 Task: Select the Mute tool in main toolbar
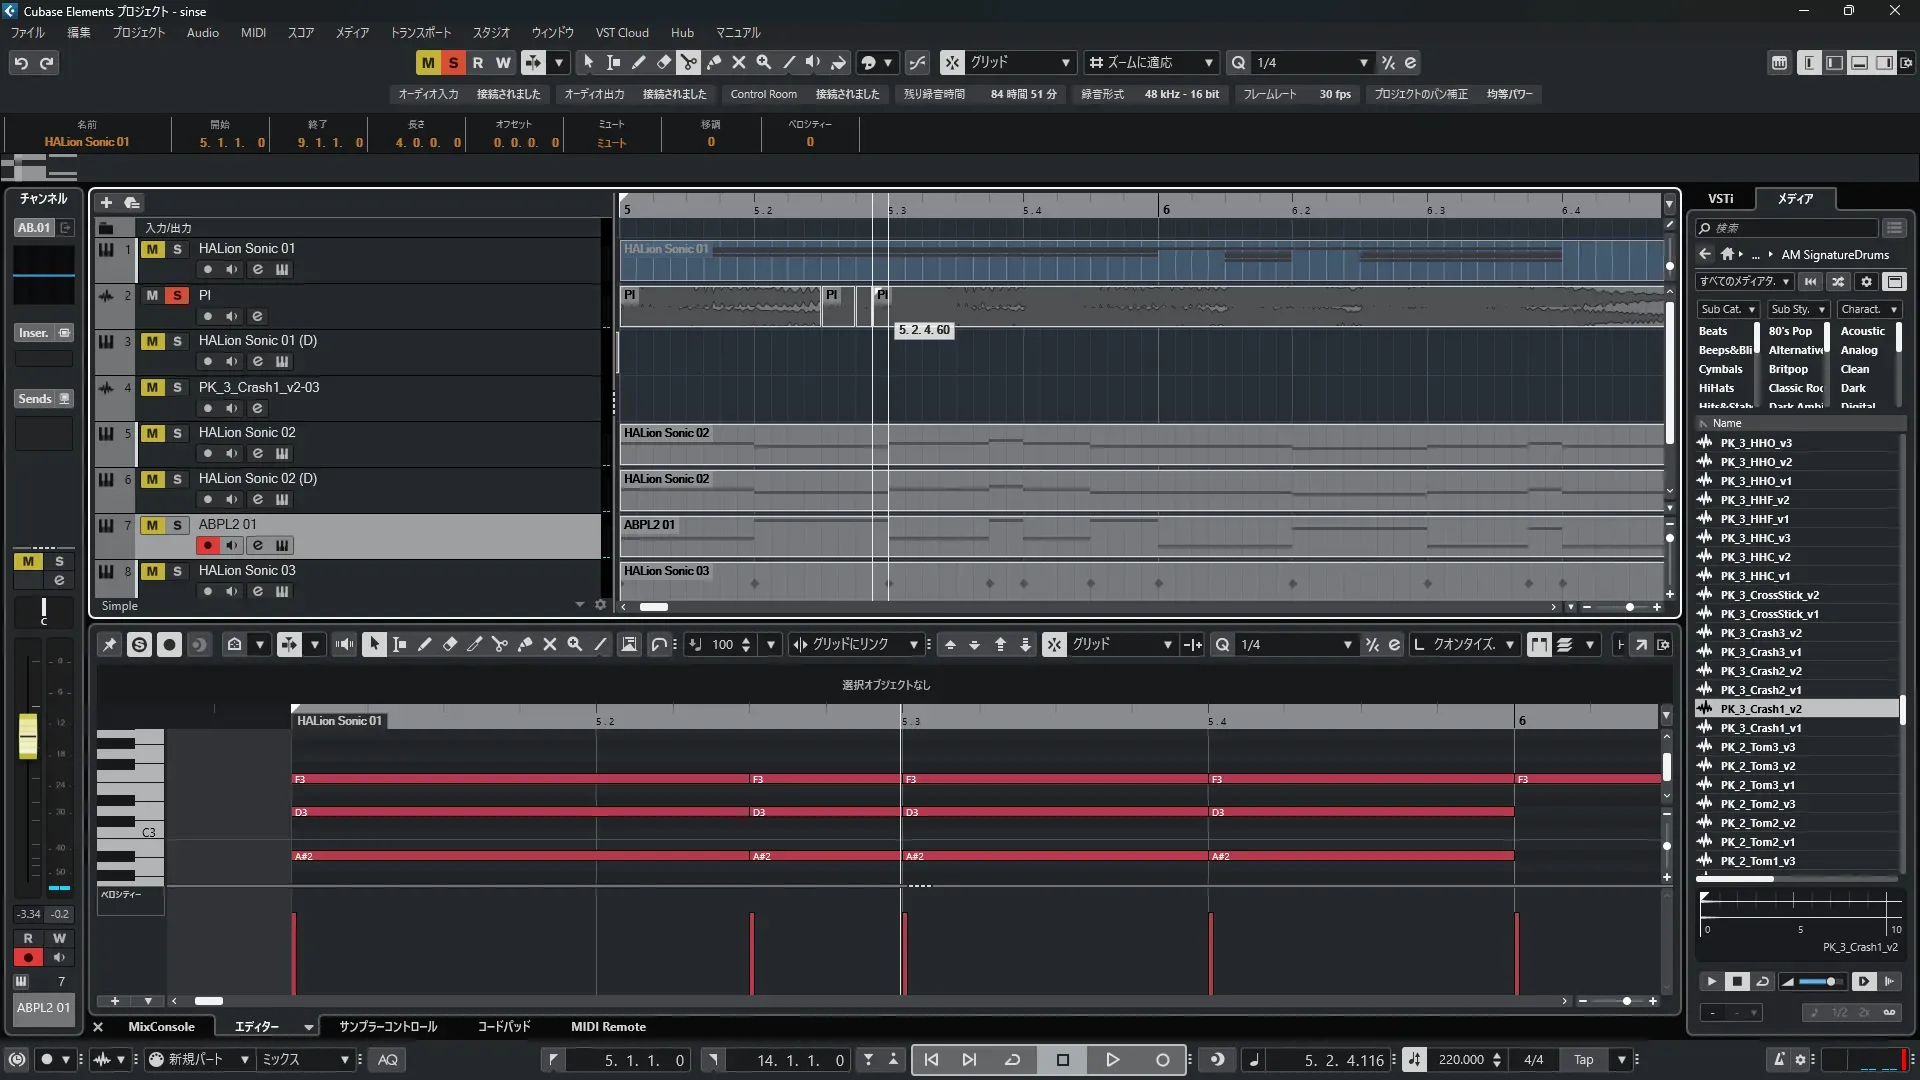click(739, 62)
